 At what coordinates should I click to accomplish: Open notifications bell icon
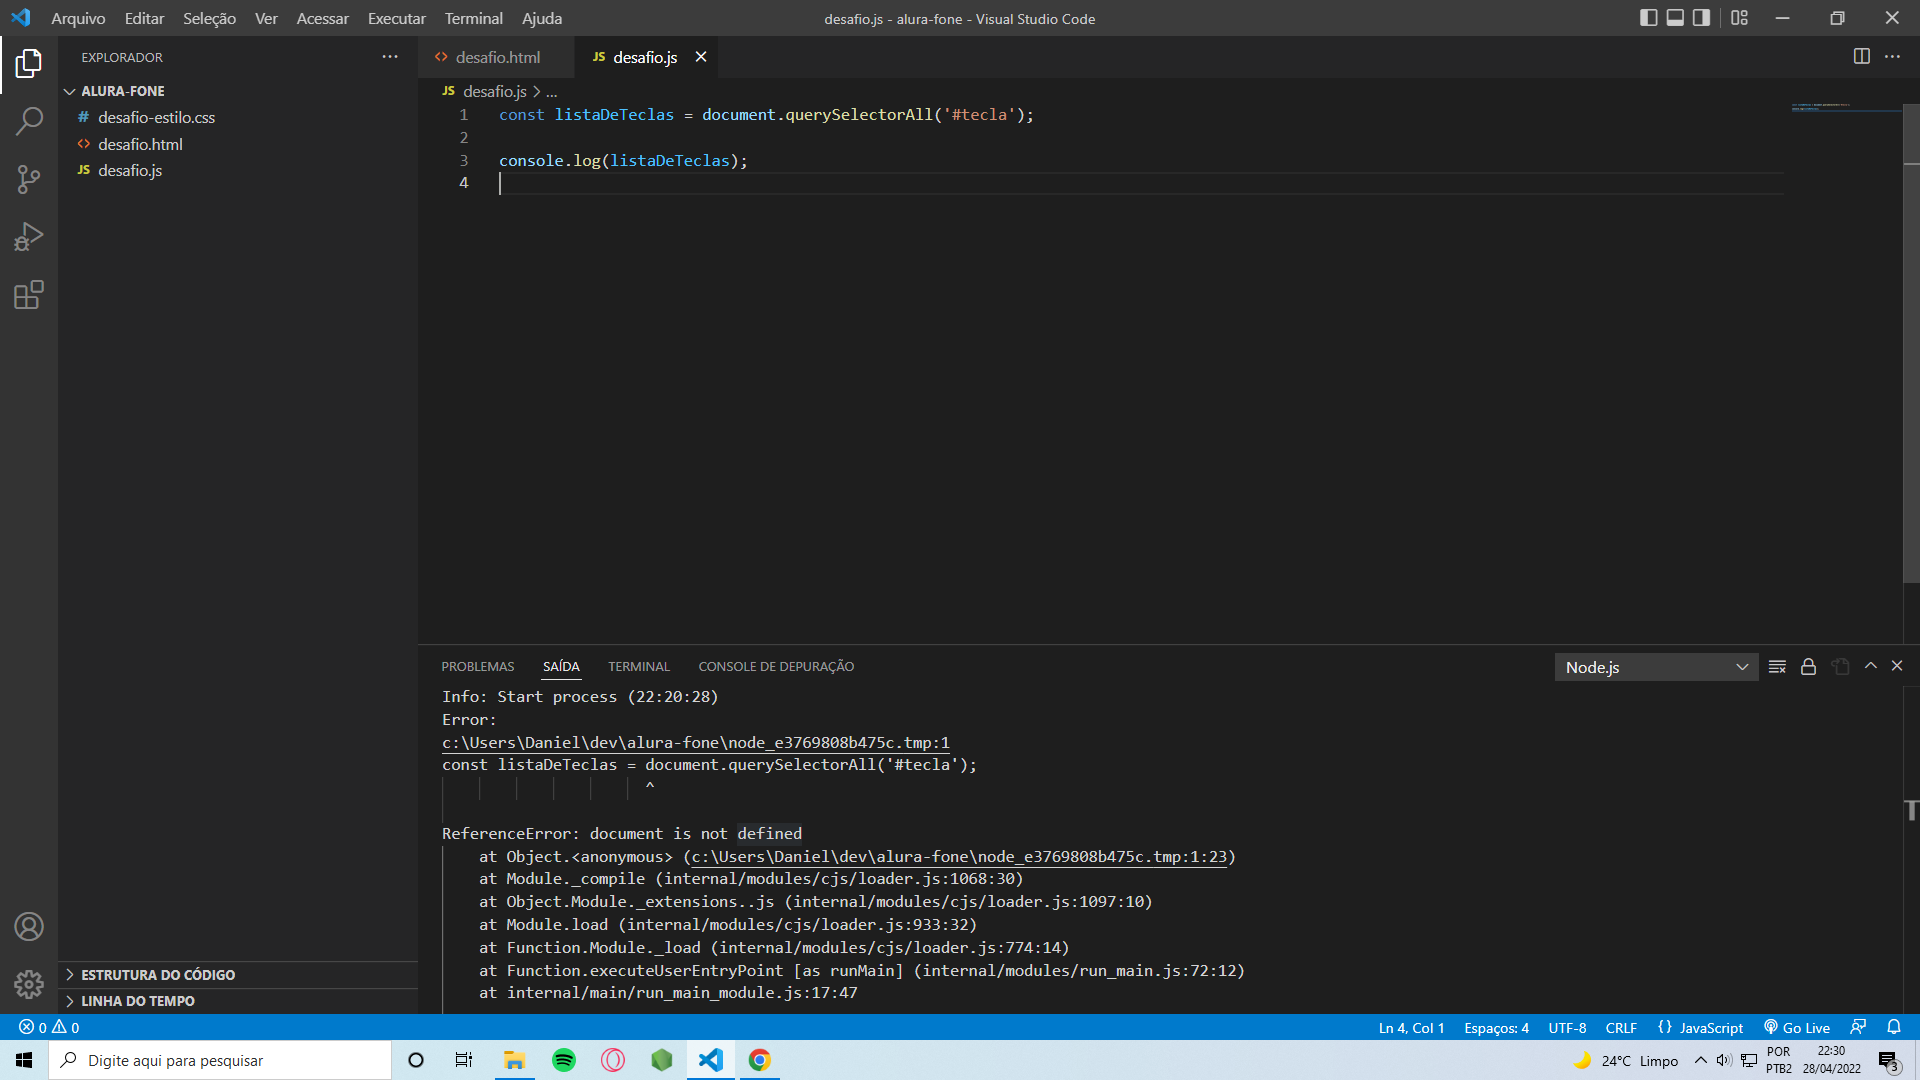(x=1893, y=1028)
